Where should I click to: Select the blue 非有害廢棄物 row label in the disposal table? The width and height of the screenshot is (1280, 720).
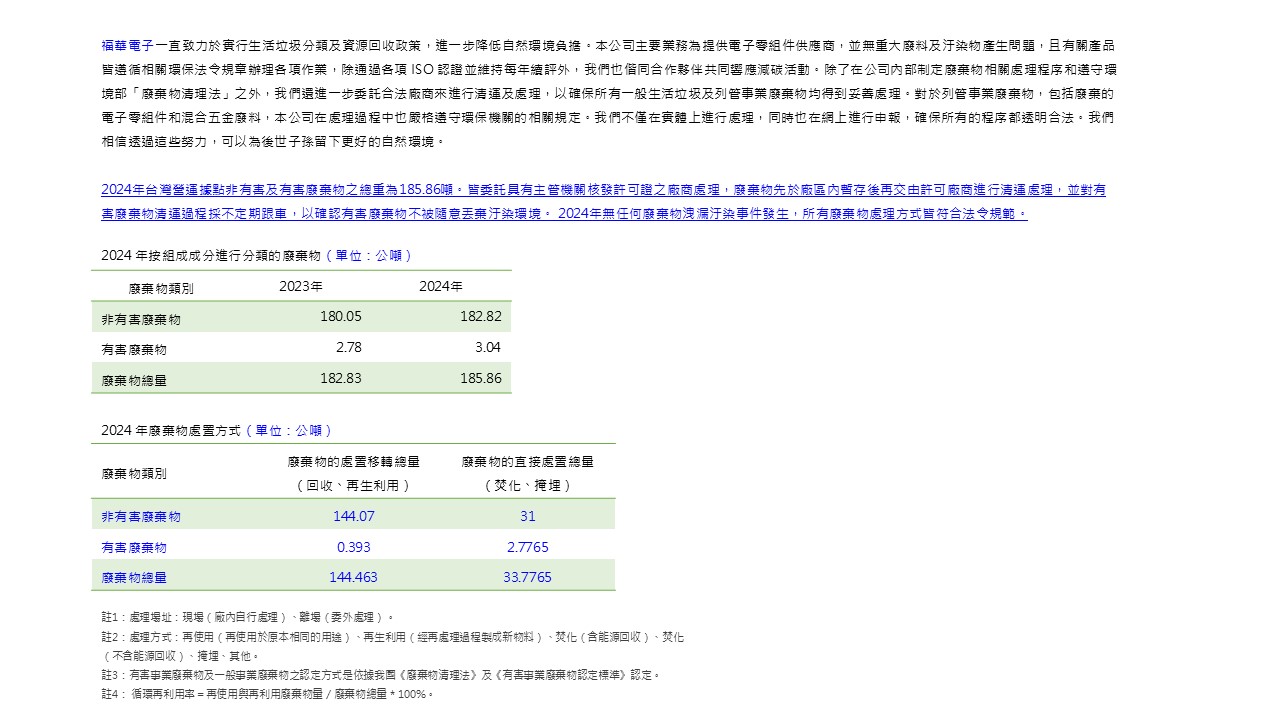pos(141,517)
